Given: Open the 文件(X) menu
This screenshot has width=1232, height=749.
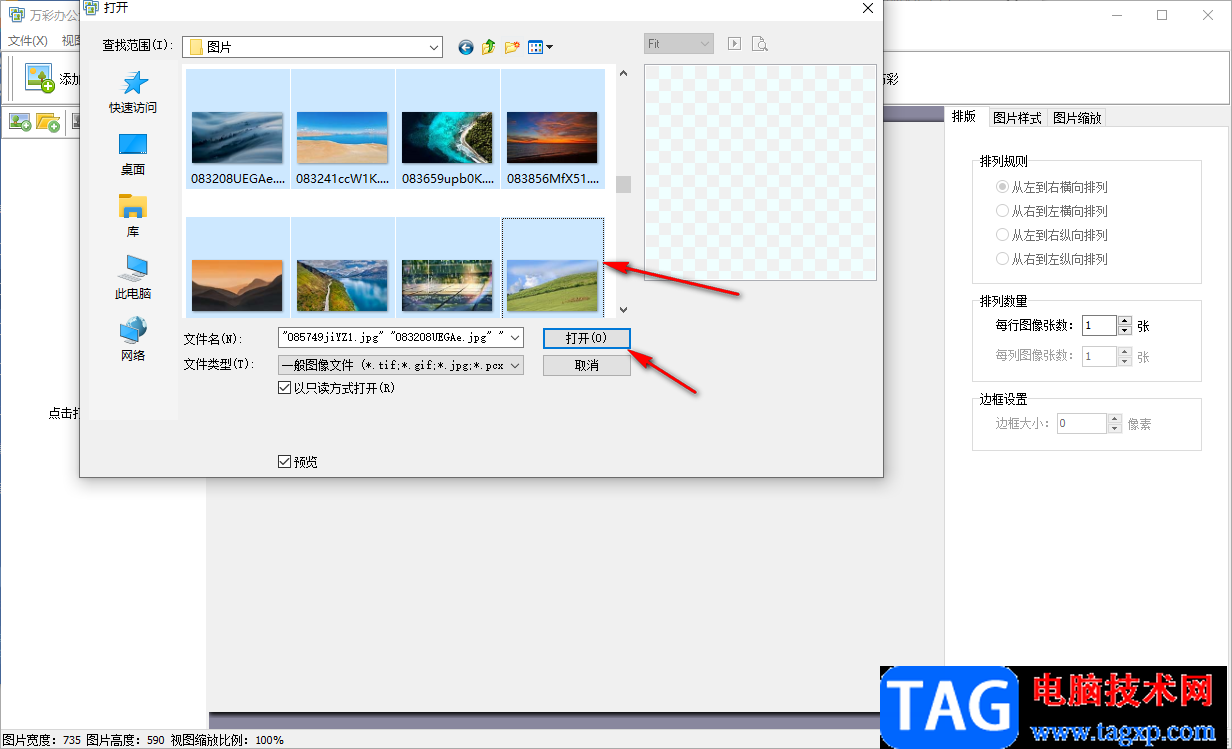Looking at the screenshot, I should [x=28, y=41].
